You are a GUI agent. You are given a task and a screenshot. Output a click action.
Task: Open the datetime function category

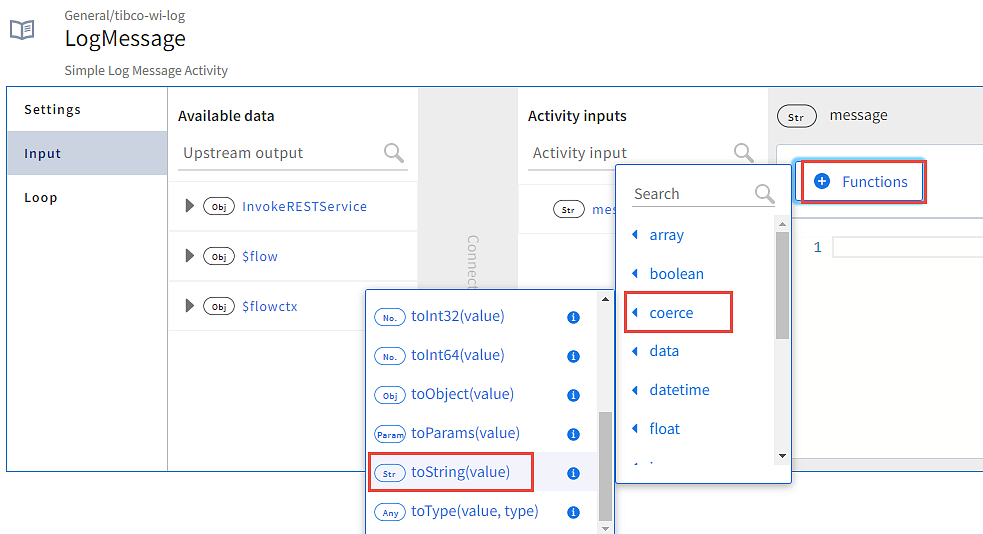coord(679,390)
